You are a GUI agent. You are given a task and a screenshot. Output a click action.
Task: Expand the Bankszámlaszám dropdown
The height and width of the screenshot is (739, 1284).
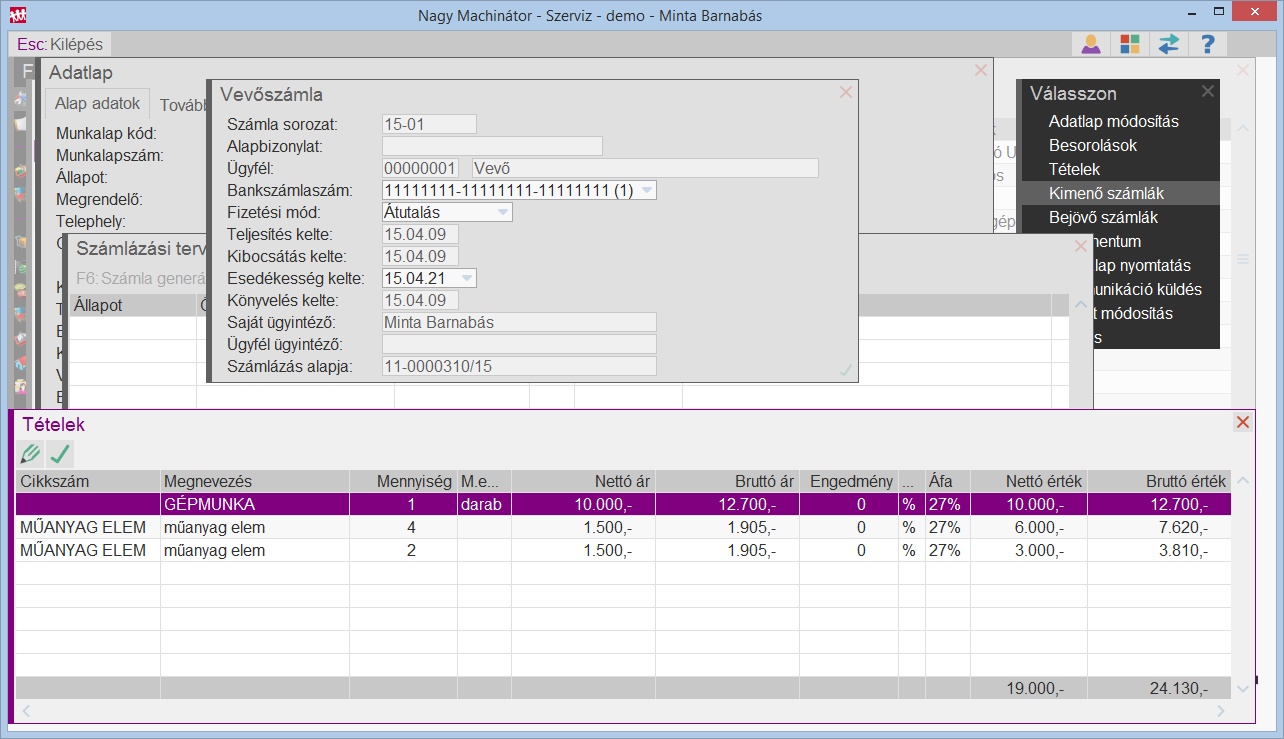point(646,190)
